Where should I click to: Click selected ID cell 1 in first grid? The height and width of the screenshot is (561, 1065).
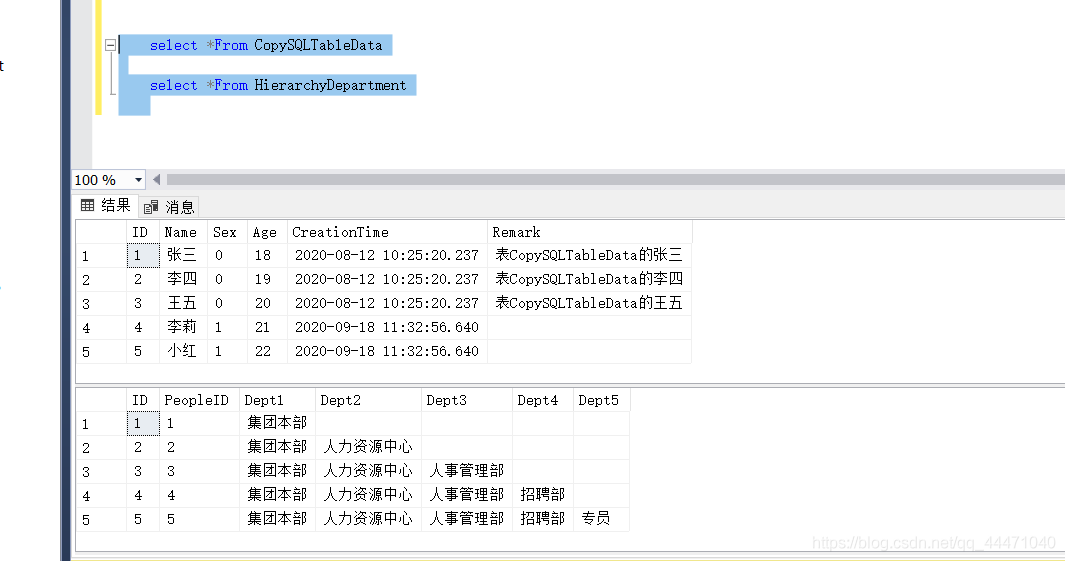(x=143, y=255)
